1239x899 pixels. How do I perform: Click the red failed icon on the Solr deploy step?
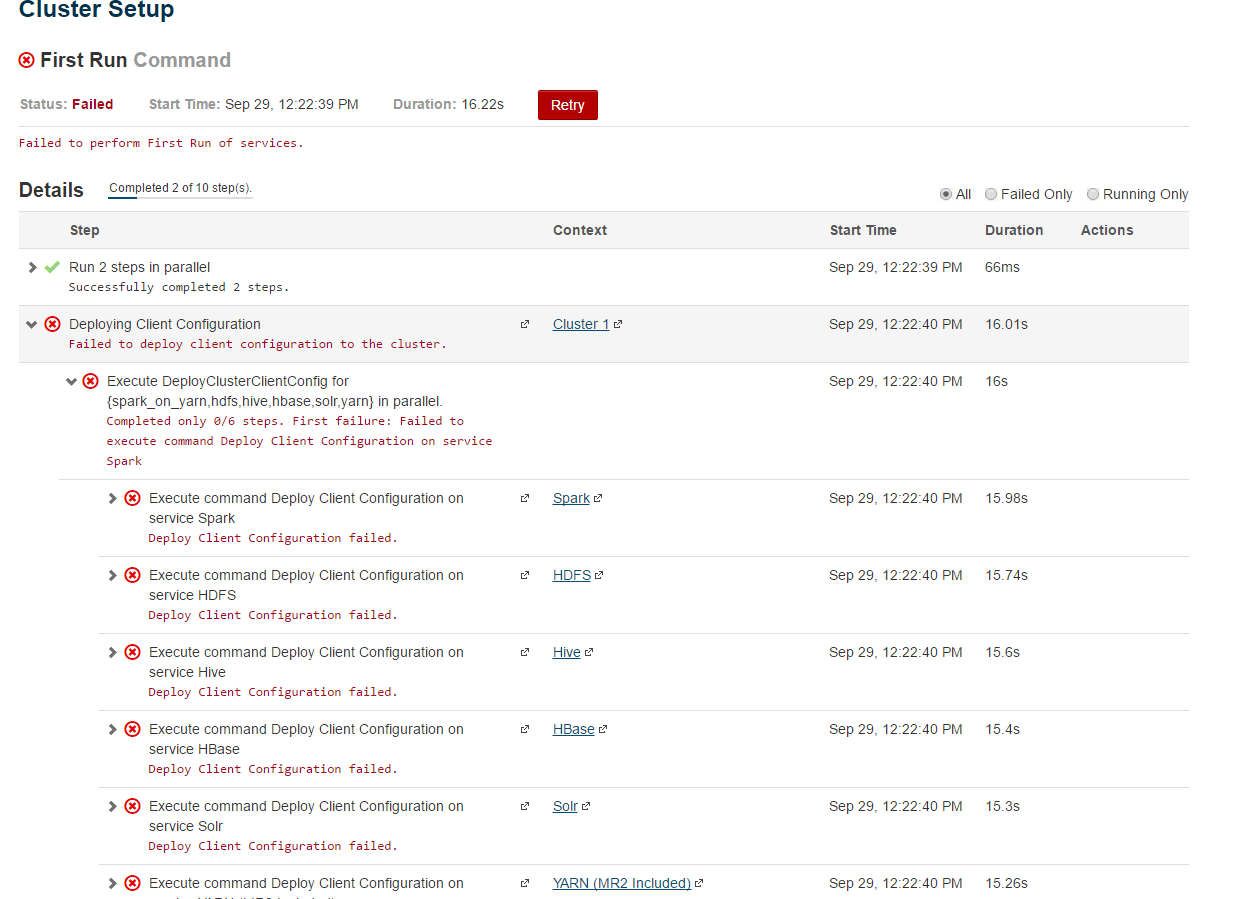click(x=132, y=806)
